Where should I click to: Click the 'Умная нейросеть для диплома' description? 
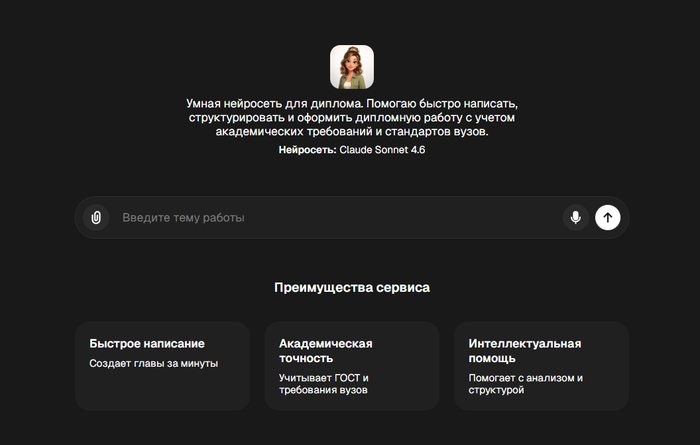[x=352, y=117]
